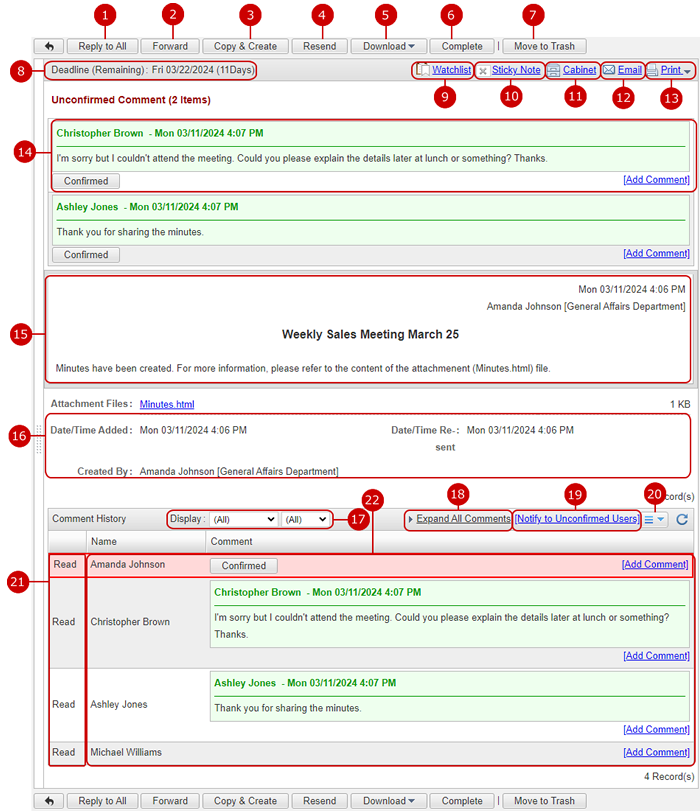Open the bottom Download dropdown

tap(389, 801)
